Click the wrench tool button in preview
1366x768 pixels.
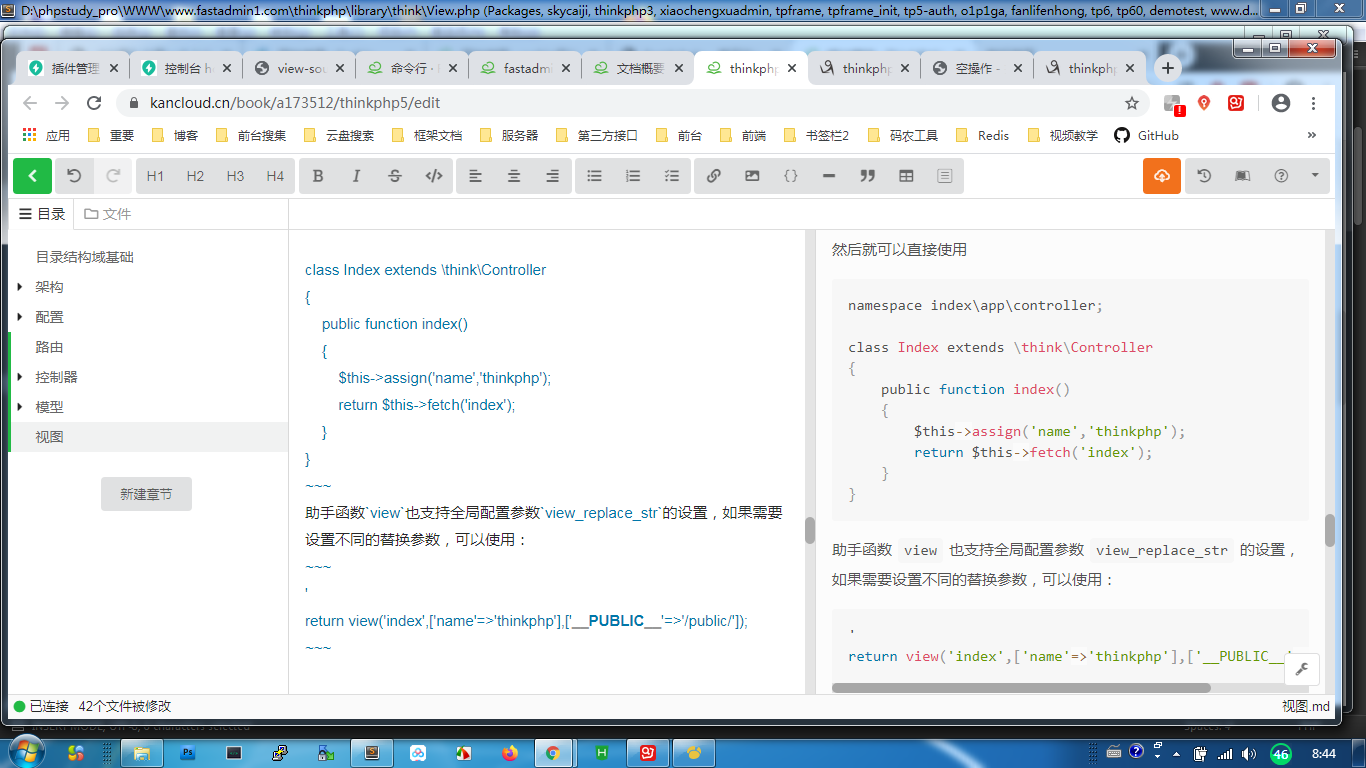click(x=1303, y=670)
